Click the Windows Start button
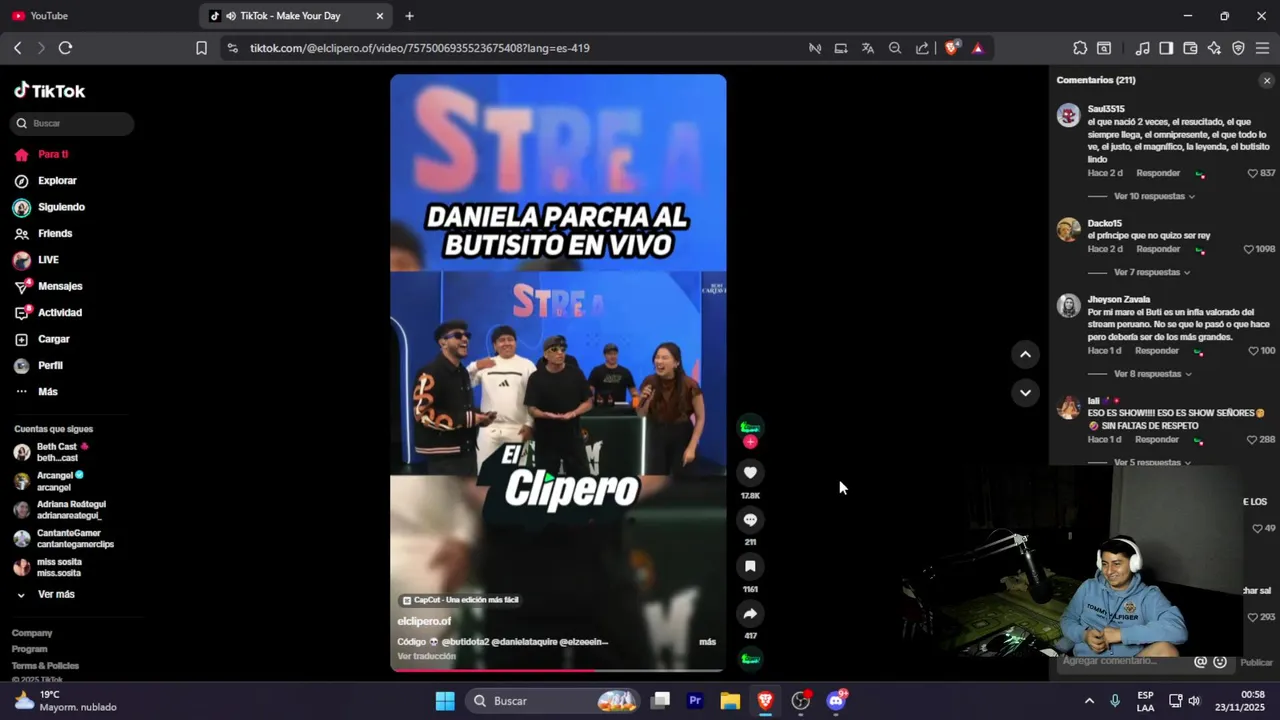Viewport: 1280px width, 720px height. coord(445,701)
